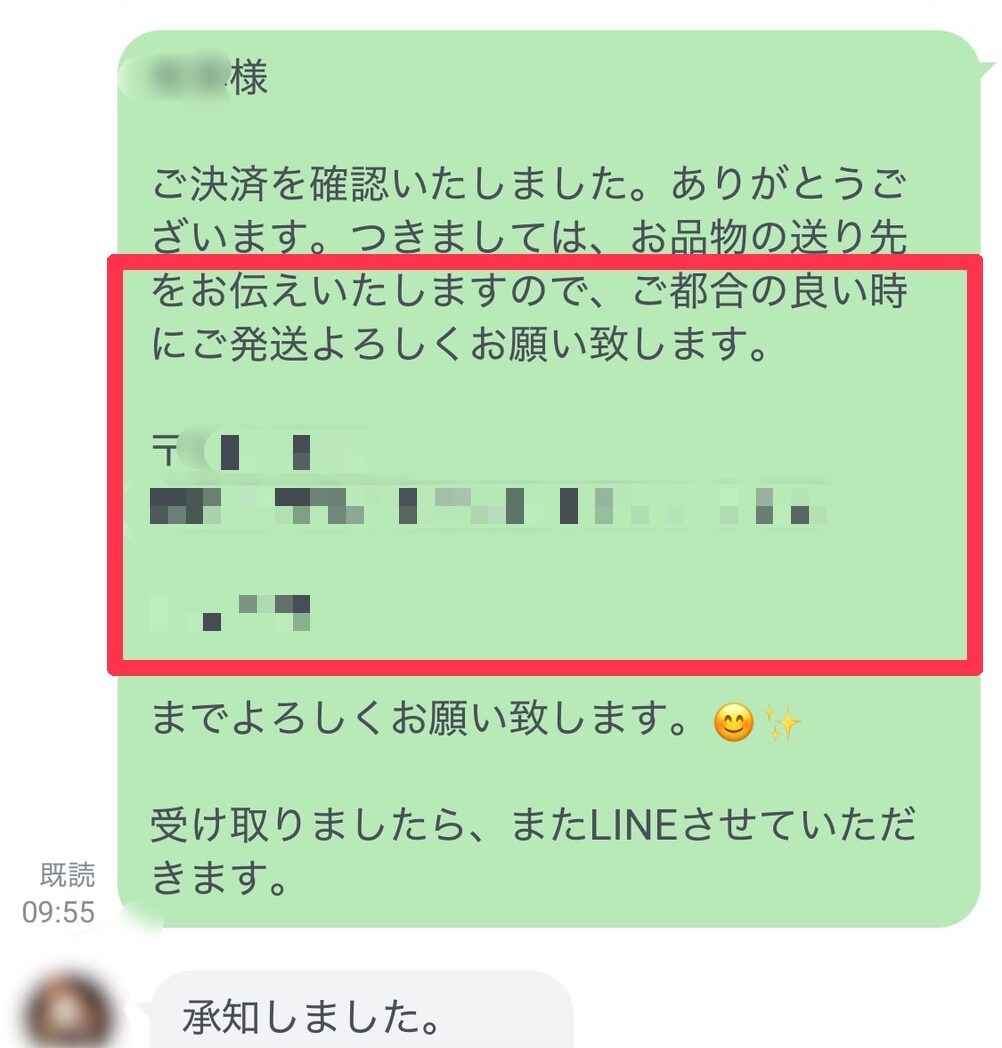This screenshot has height=1048, width=1002.
Task: Click the smiling face emoji
Action: click(733, 723)
